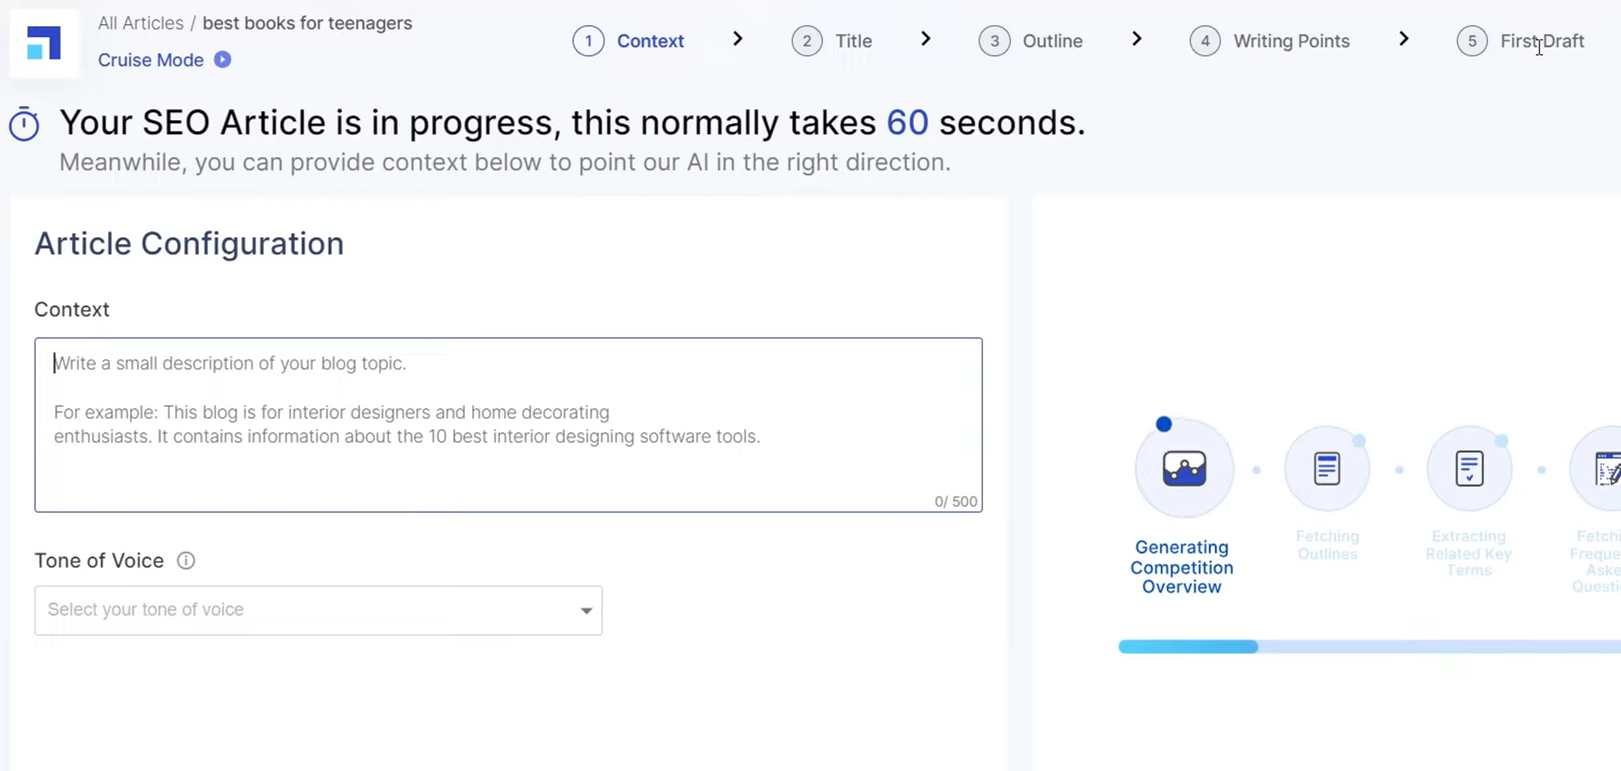Click the Fetching Outlines document icon
This screenshot has height=771, width=1621.
pos(1327,466)
